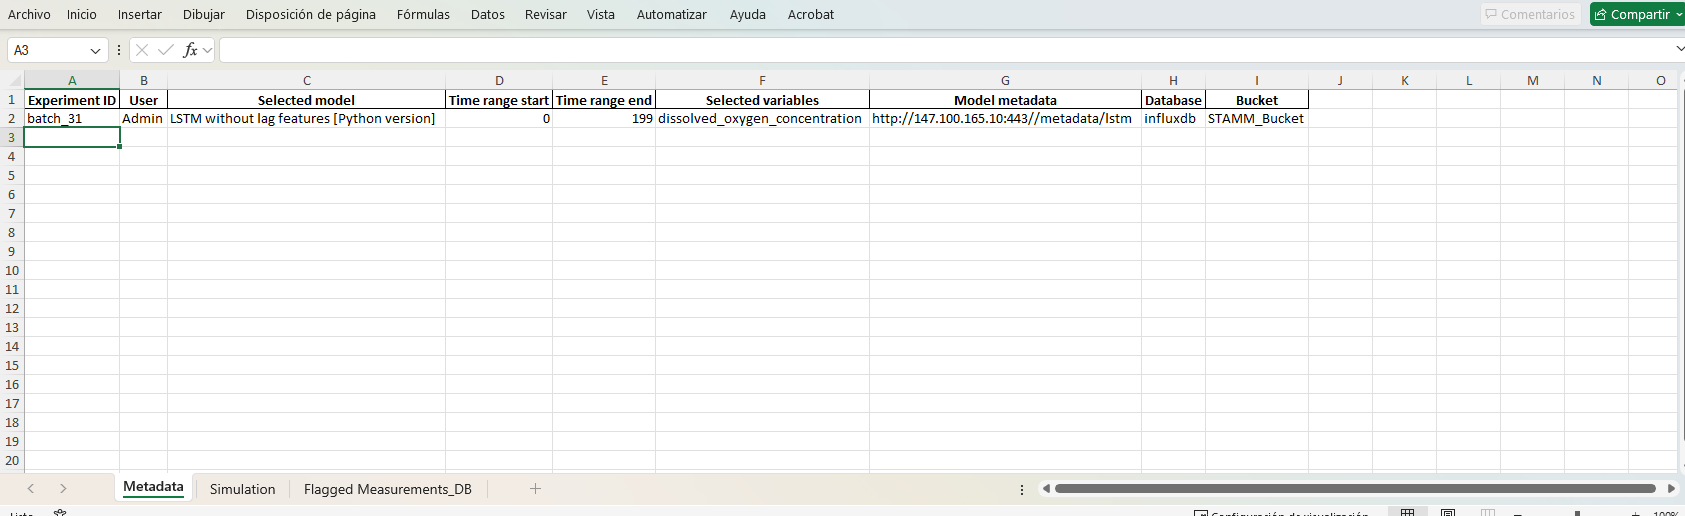
Task: Switch to the Flagged Measurements_DB sheet tab
Action: [387, 489]
